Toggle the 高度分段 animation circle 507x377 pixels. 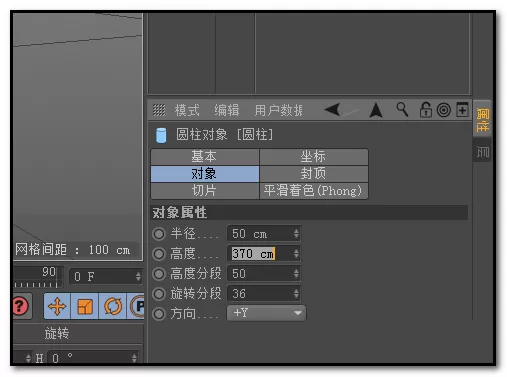click(159, 274)
